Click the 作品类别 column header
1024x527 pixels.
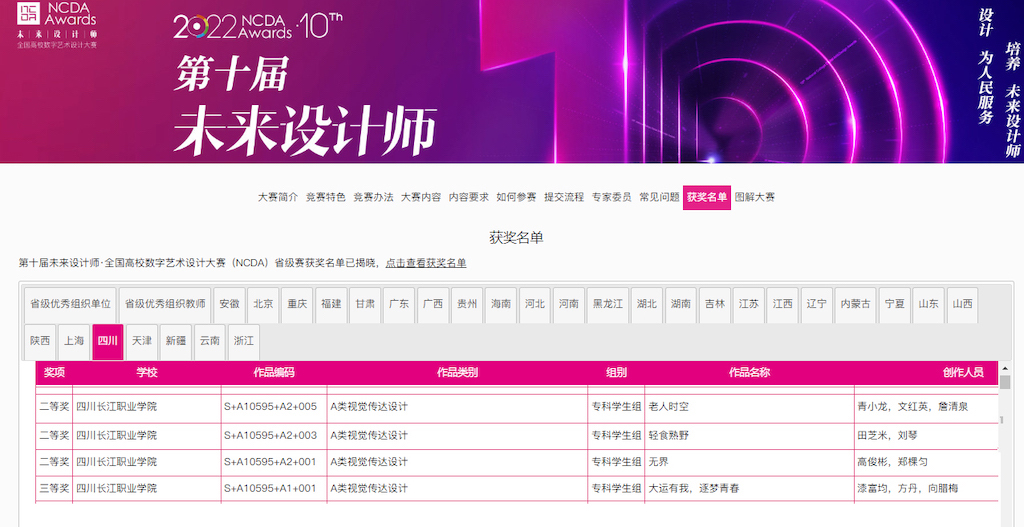coord(457,373)
